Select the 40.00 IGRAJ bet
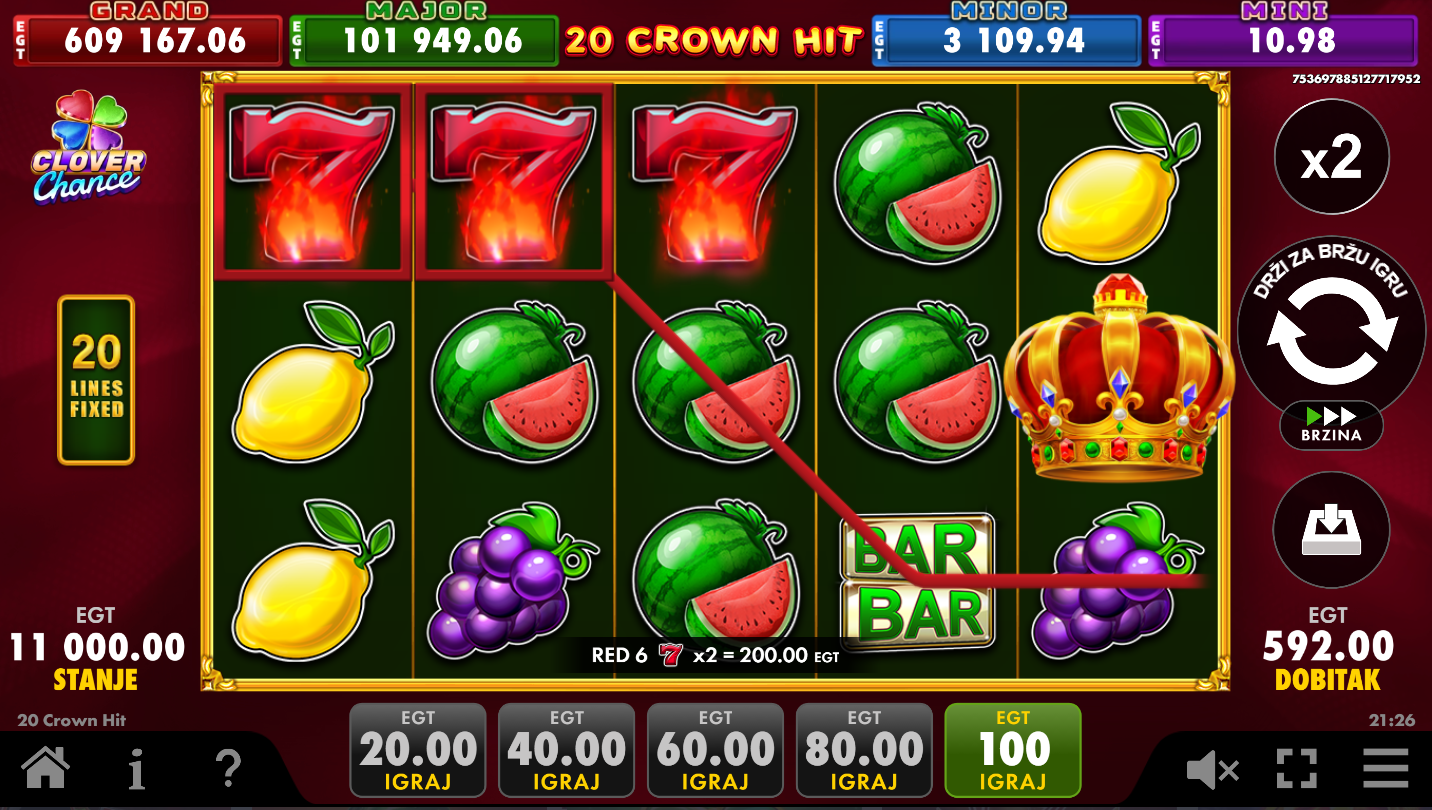Viewport: 1432px width, 810px height. [566, 750]
